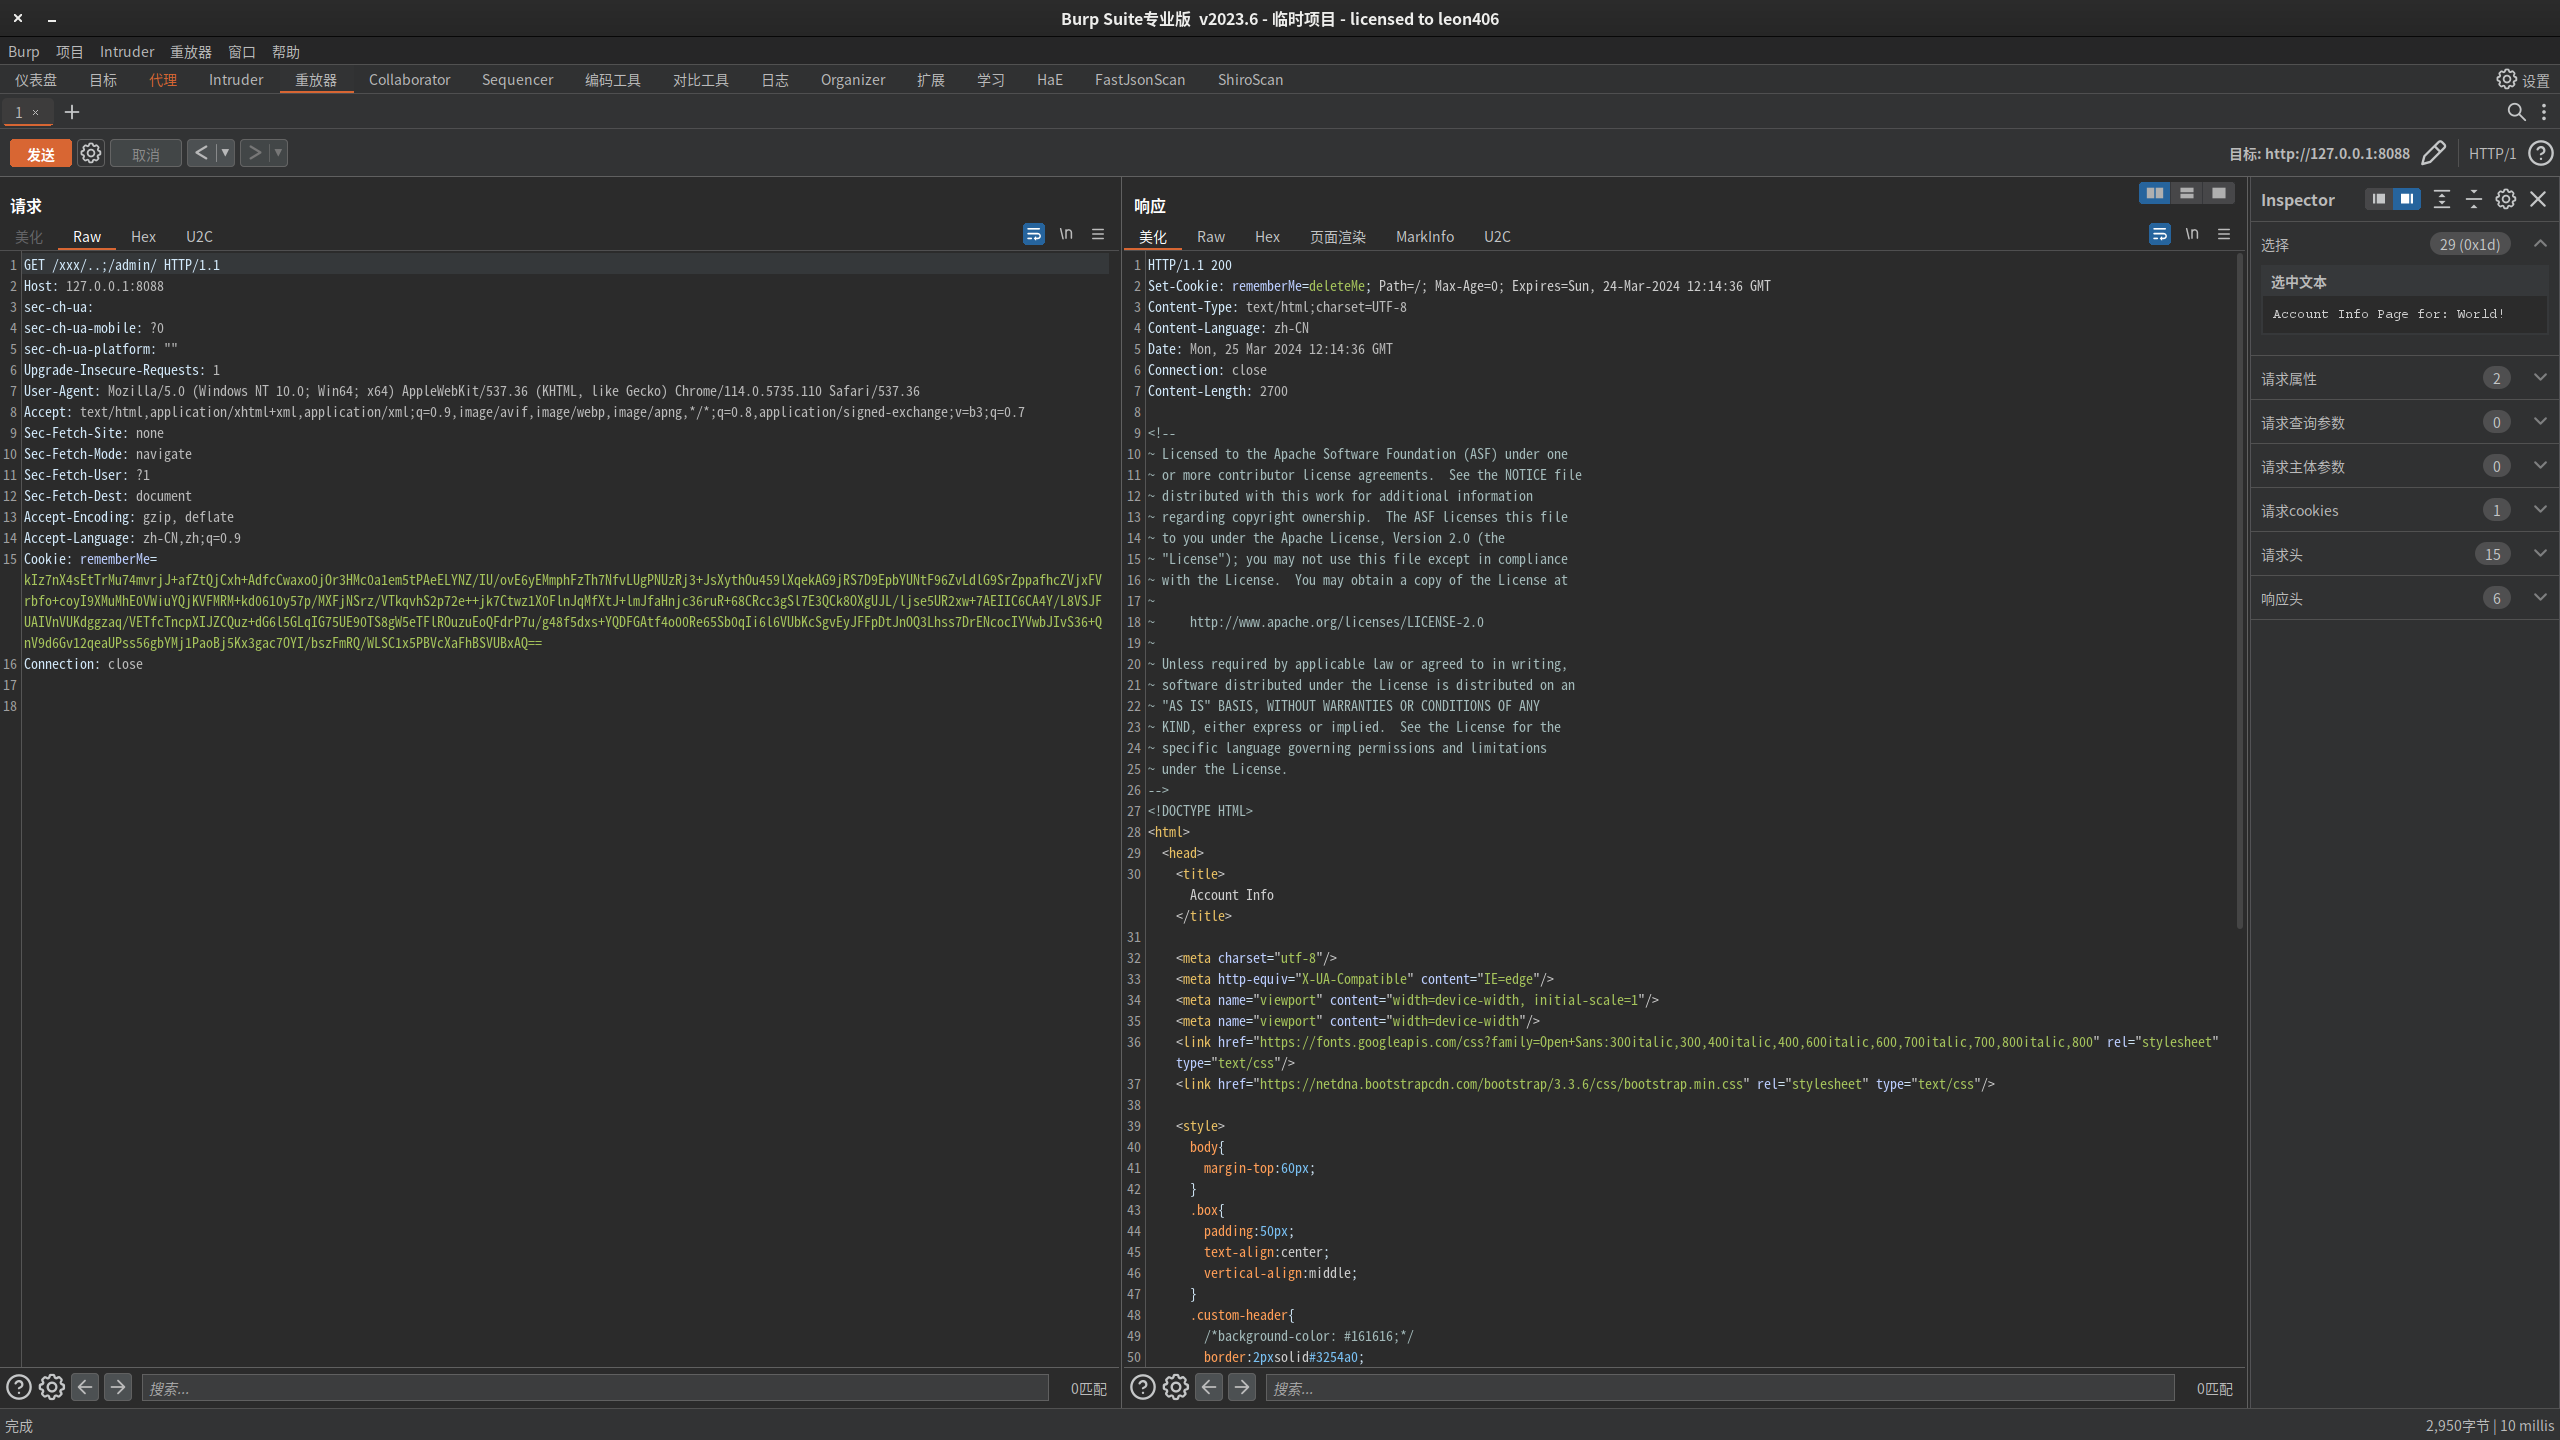
Task: Click the response pane vertical scrollbar
Action: 2239,590
